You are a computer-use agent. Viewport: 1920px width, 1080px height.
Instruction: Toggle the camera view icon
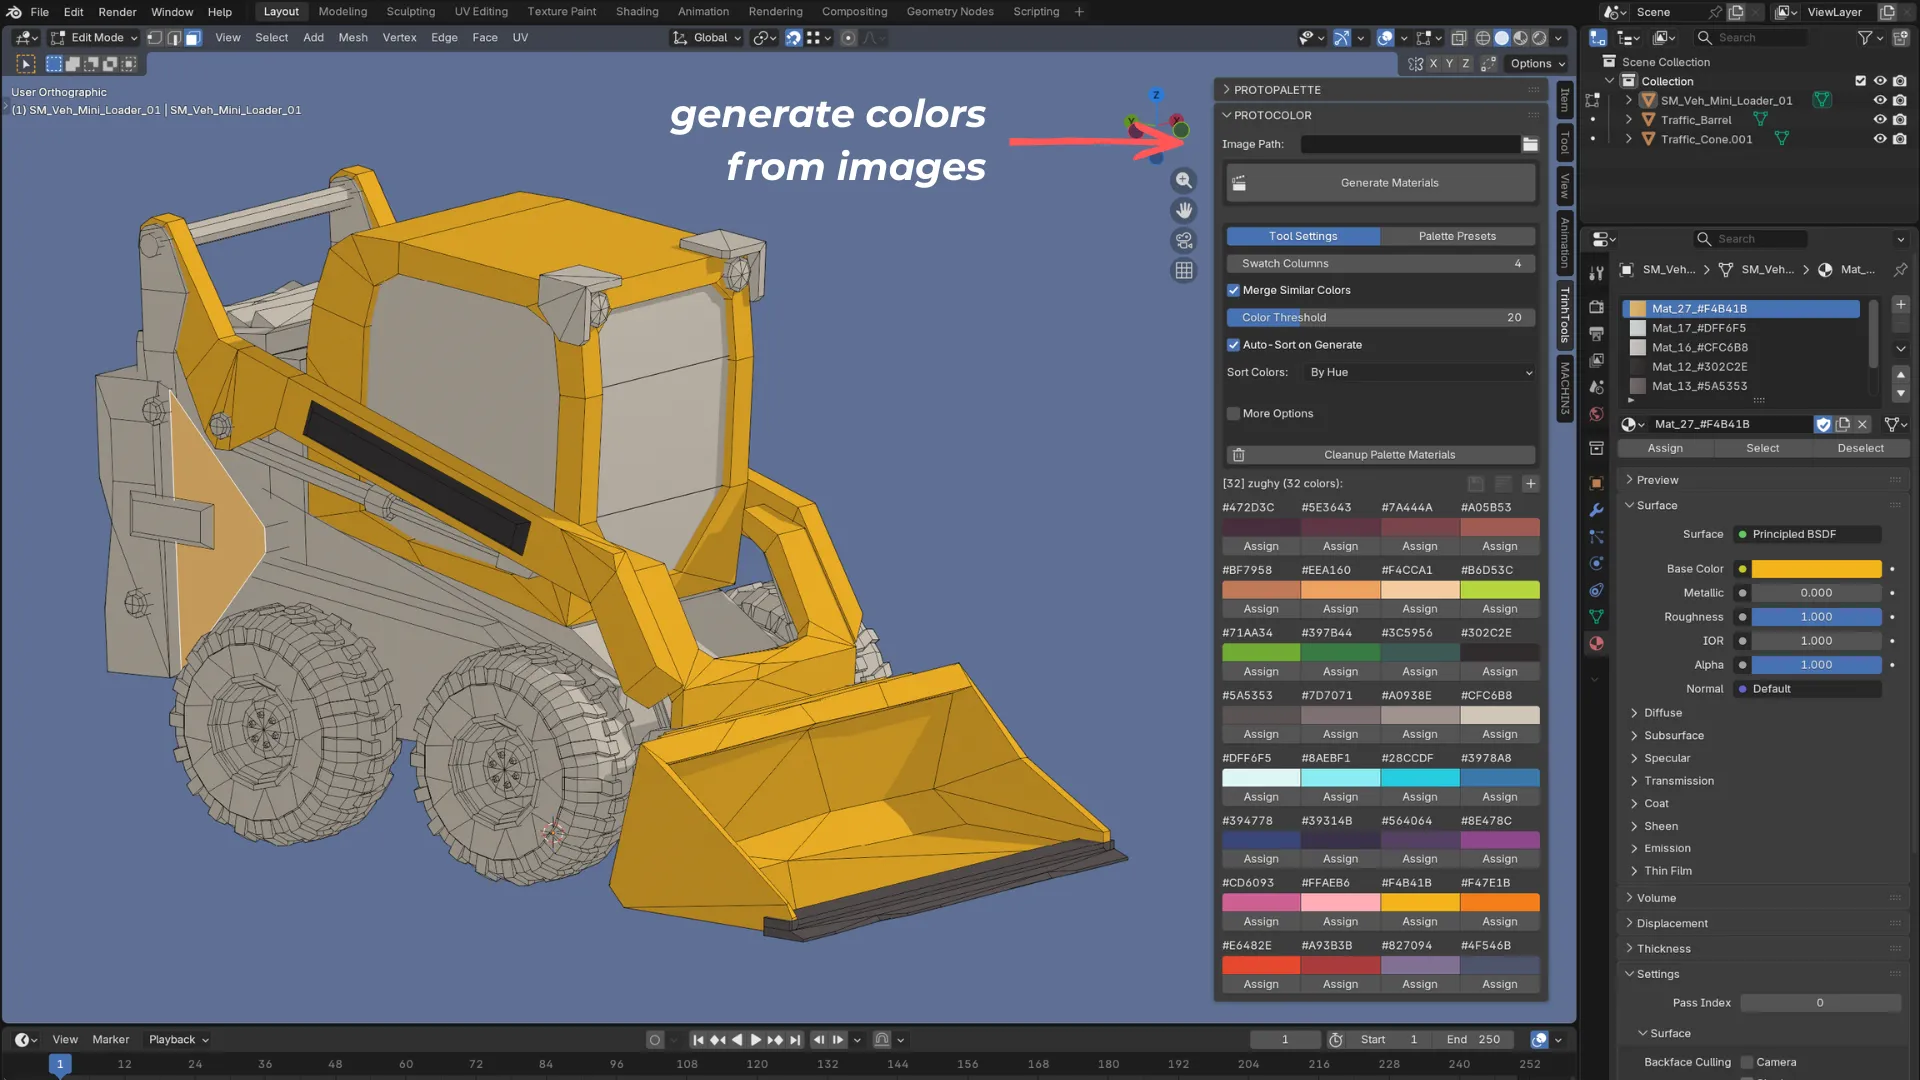click(x=1184, y=241)
